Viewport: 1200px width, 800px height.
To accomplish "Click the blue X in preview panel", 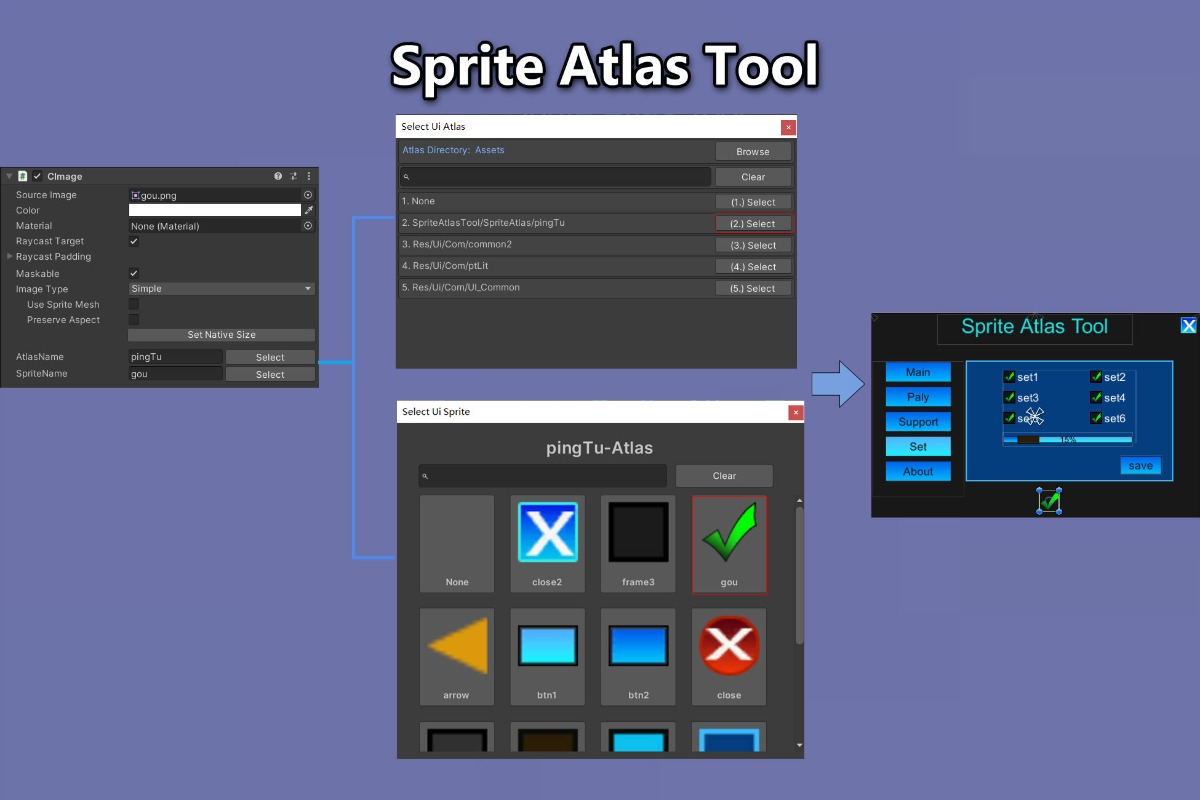I will [x=1188, y=326].
